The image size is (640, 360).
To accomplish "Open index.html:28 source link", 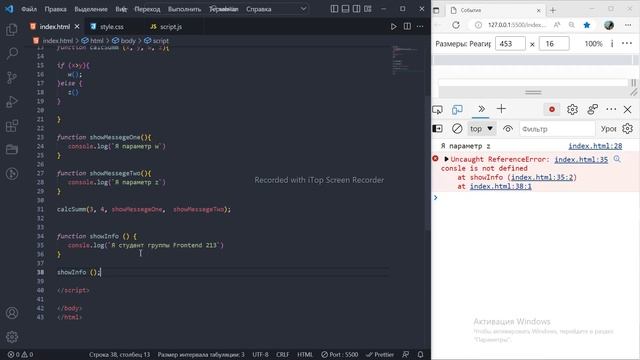I will tap(595, 146).
